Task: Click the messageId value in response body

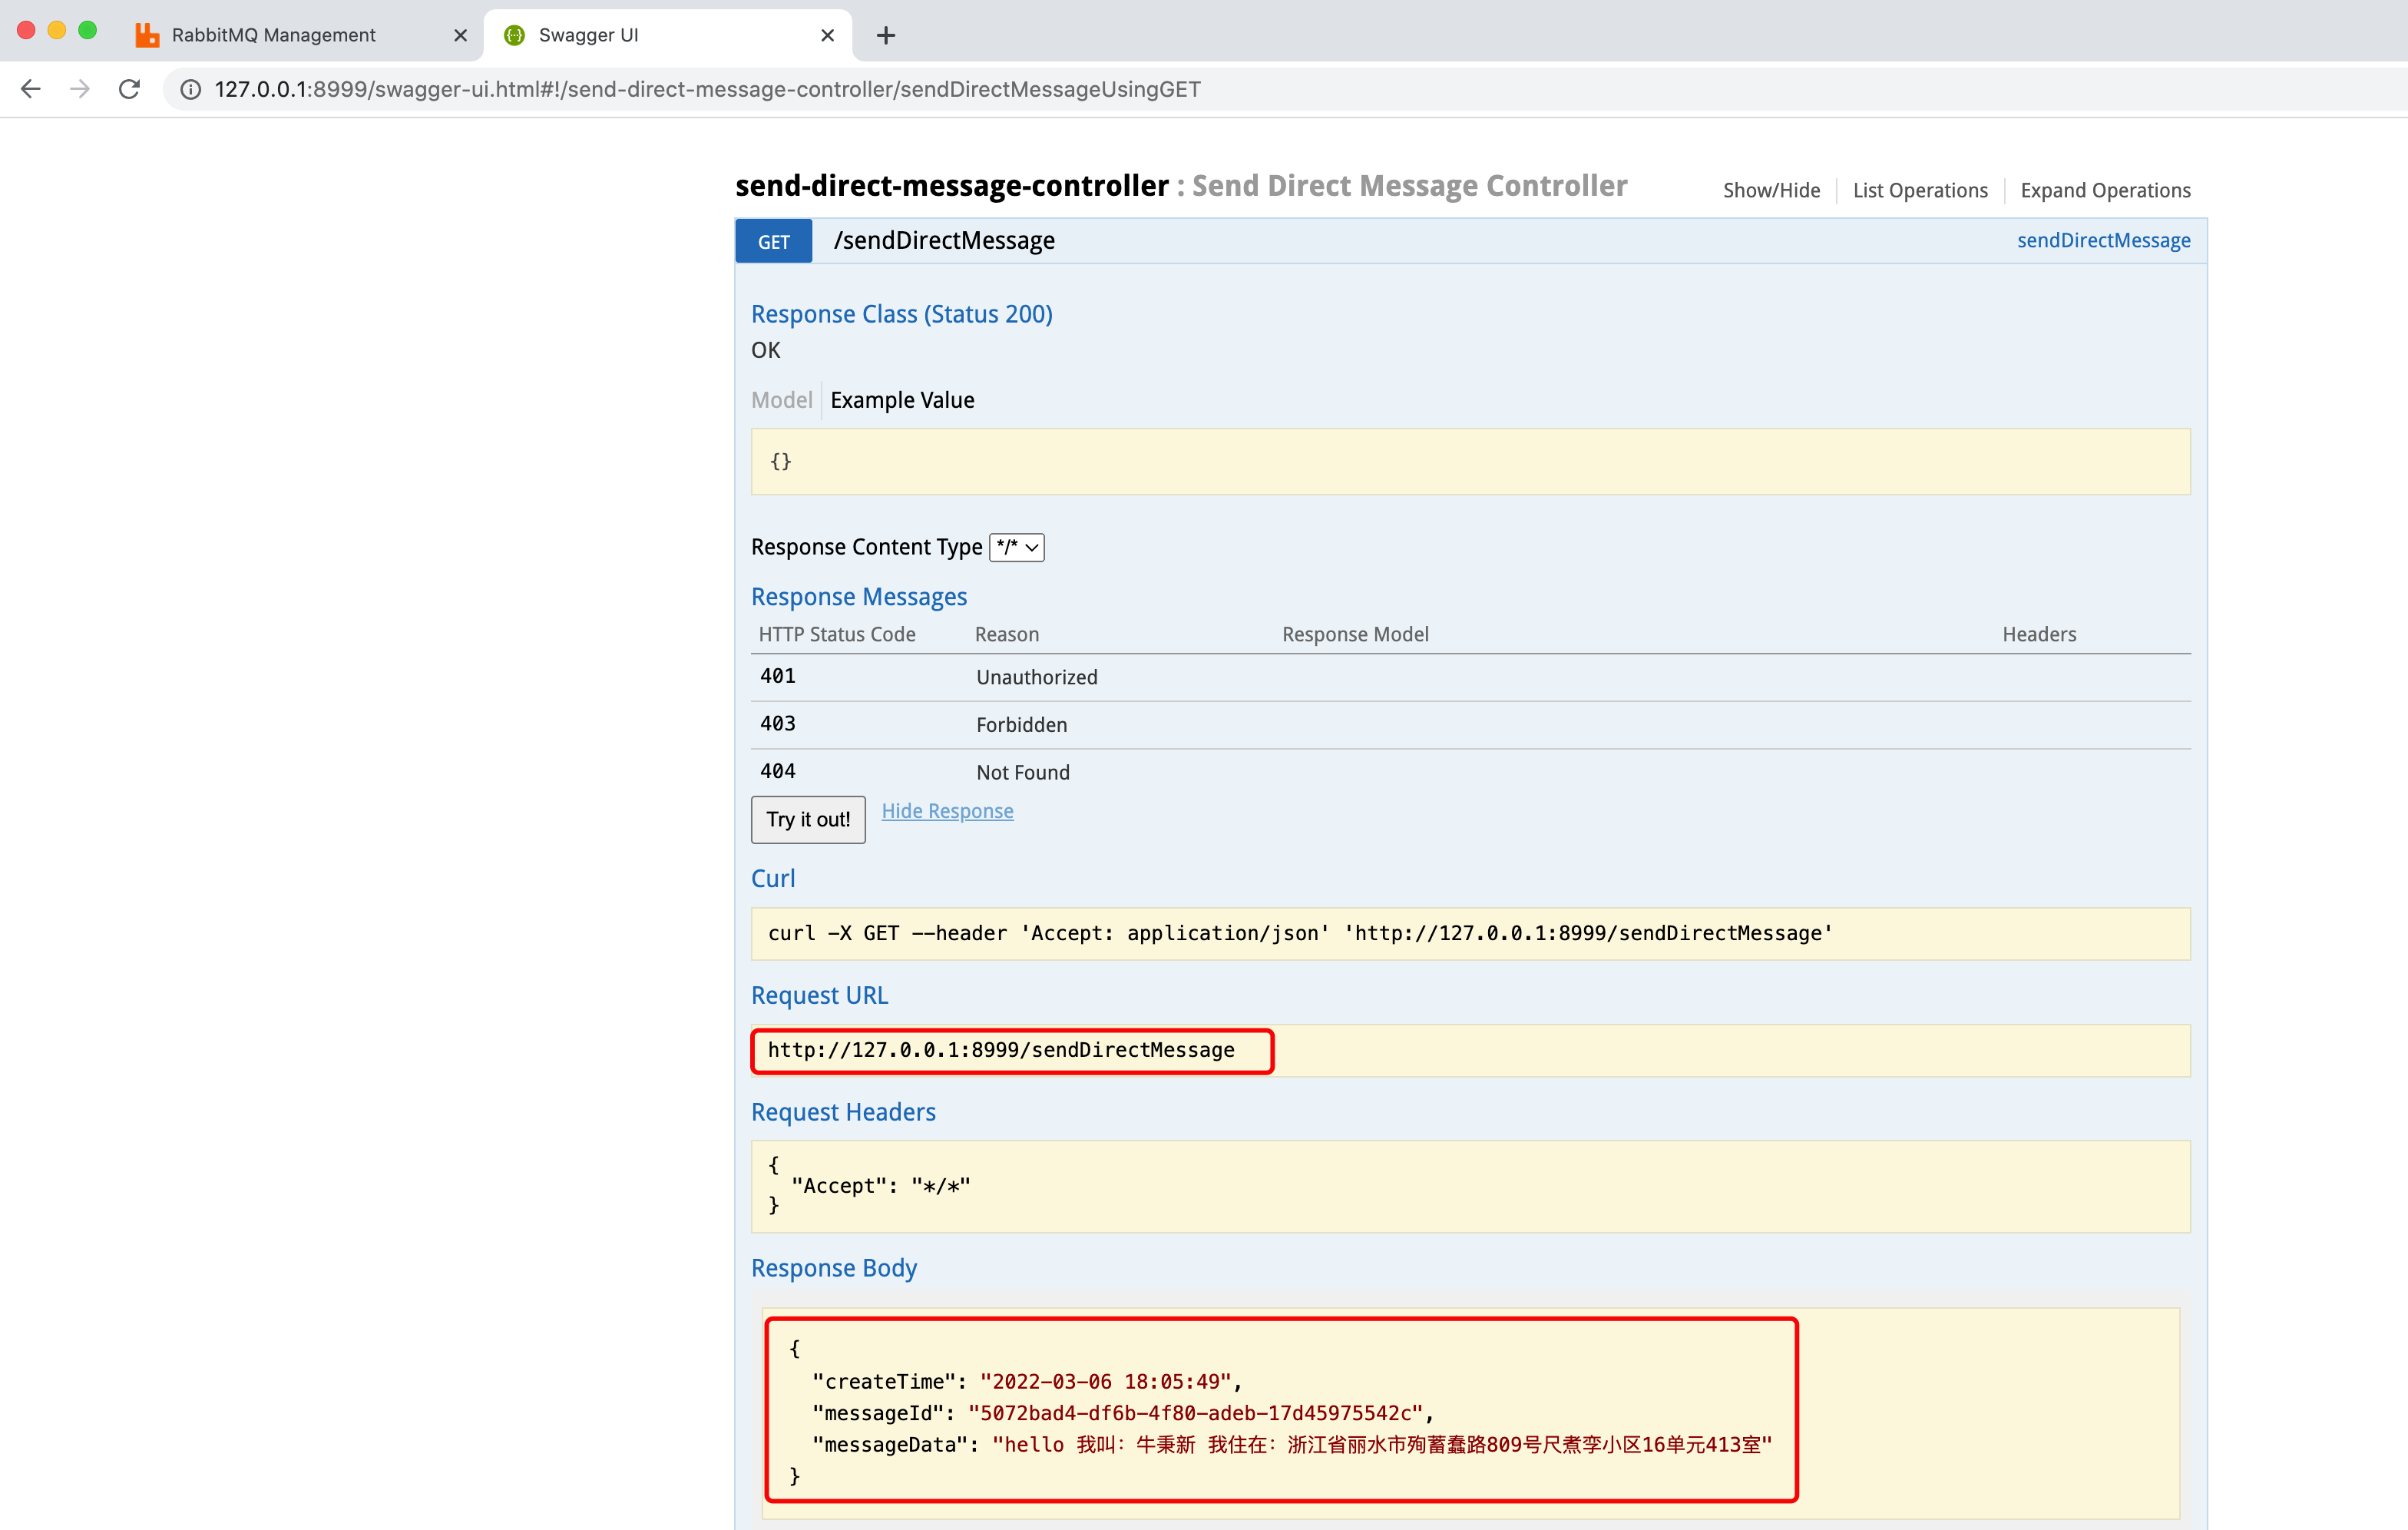Action: (1195, 1413)
